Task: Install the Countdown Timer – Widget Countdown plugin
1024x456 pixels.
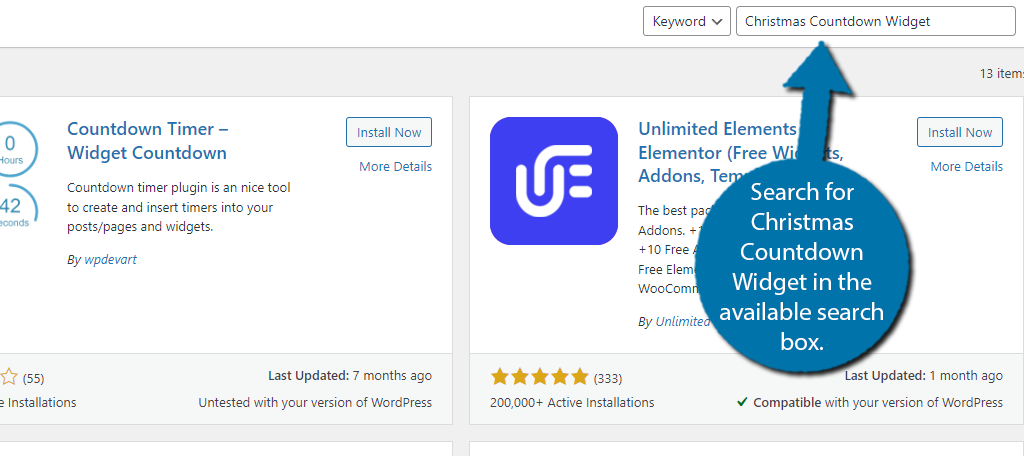Action: (x=389, y=133)
